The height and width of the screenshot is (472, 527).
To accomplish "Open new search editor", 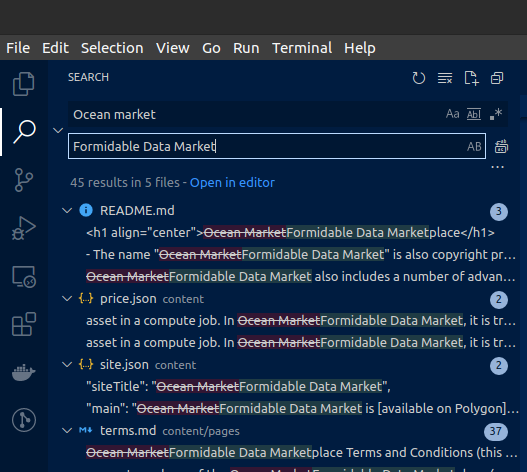I will [x=471, y=78].
